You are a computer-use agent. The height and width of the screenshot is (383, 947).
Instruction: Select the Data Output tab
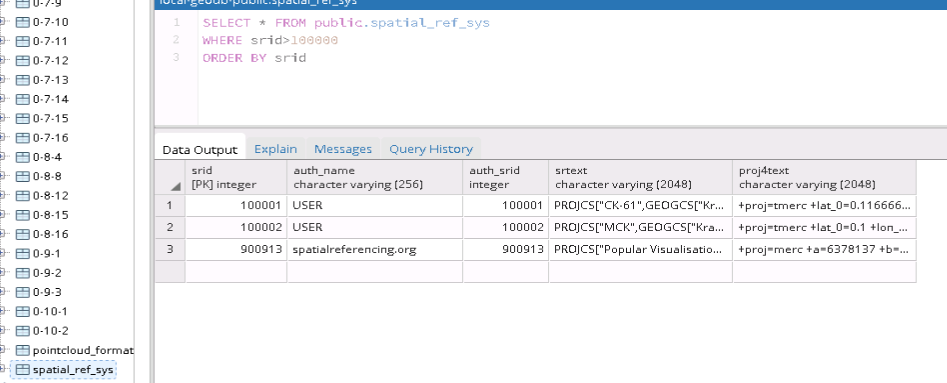click(200, 149)
